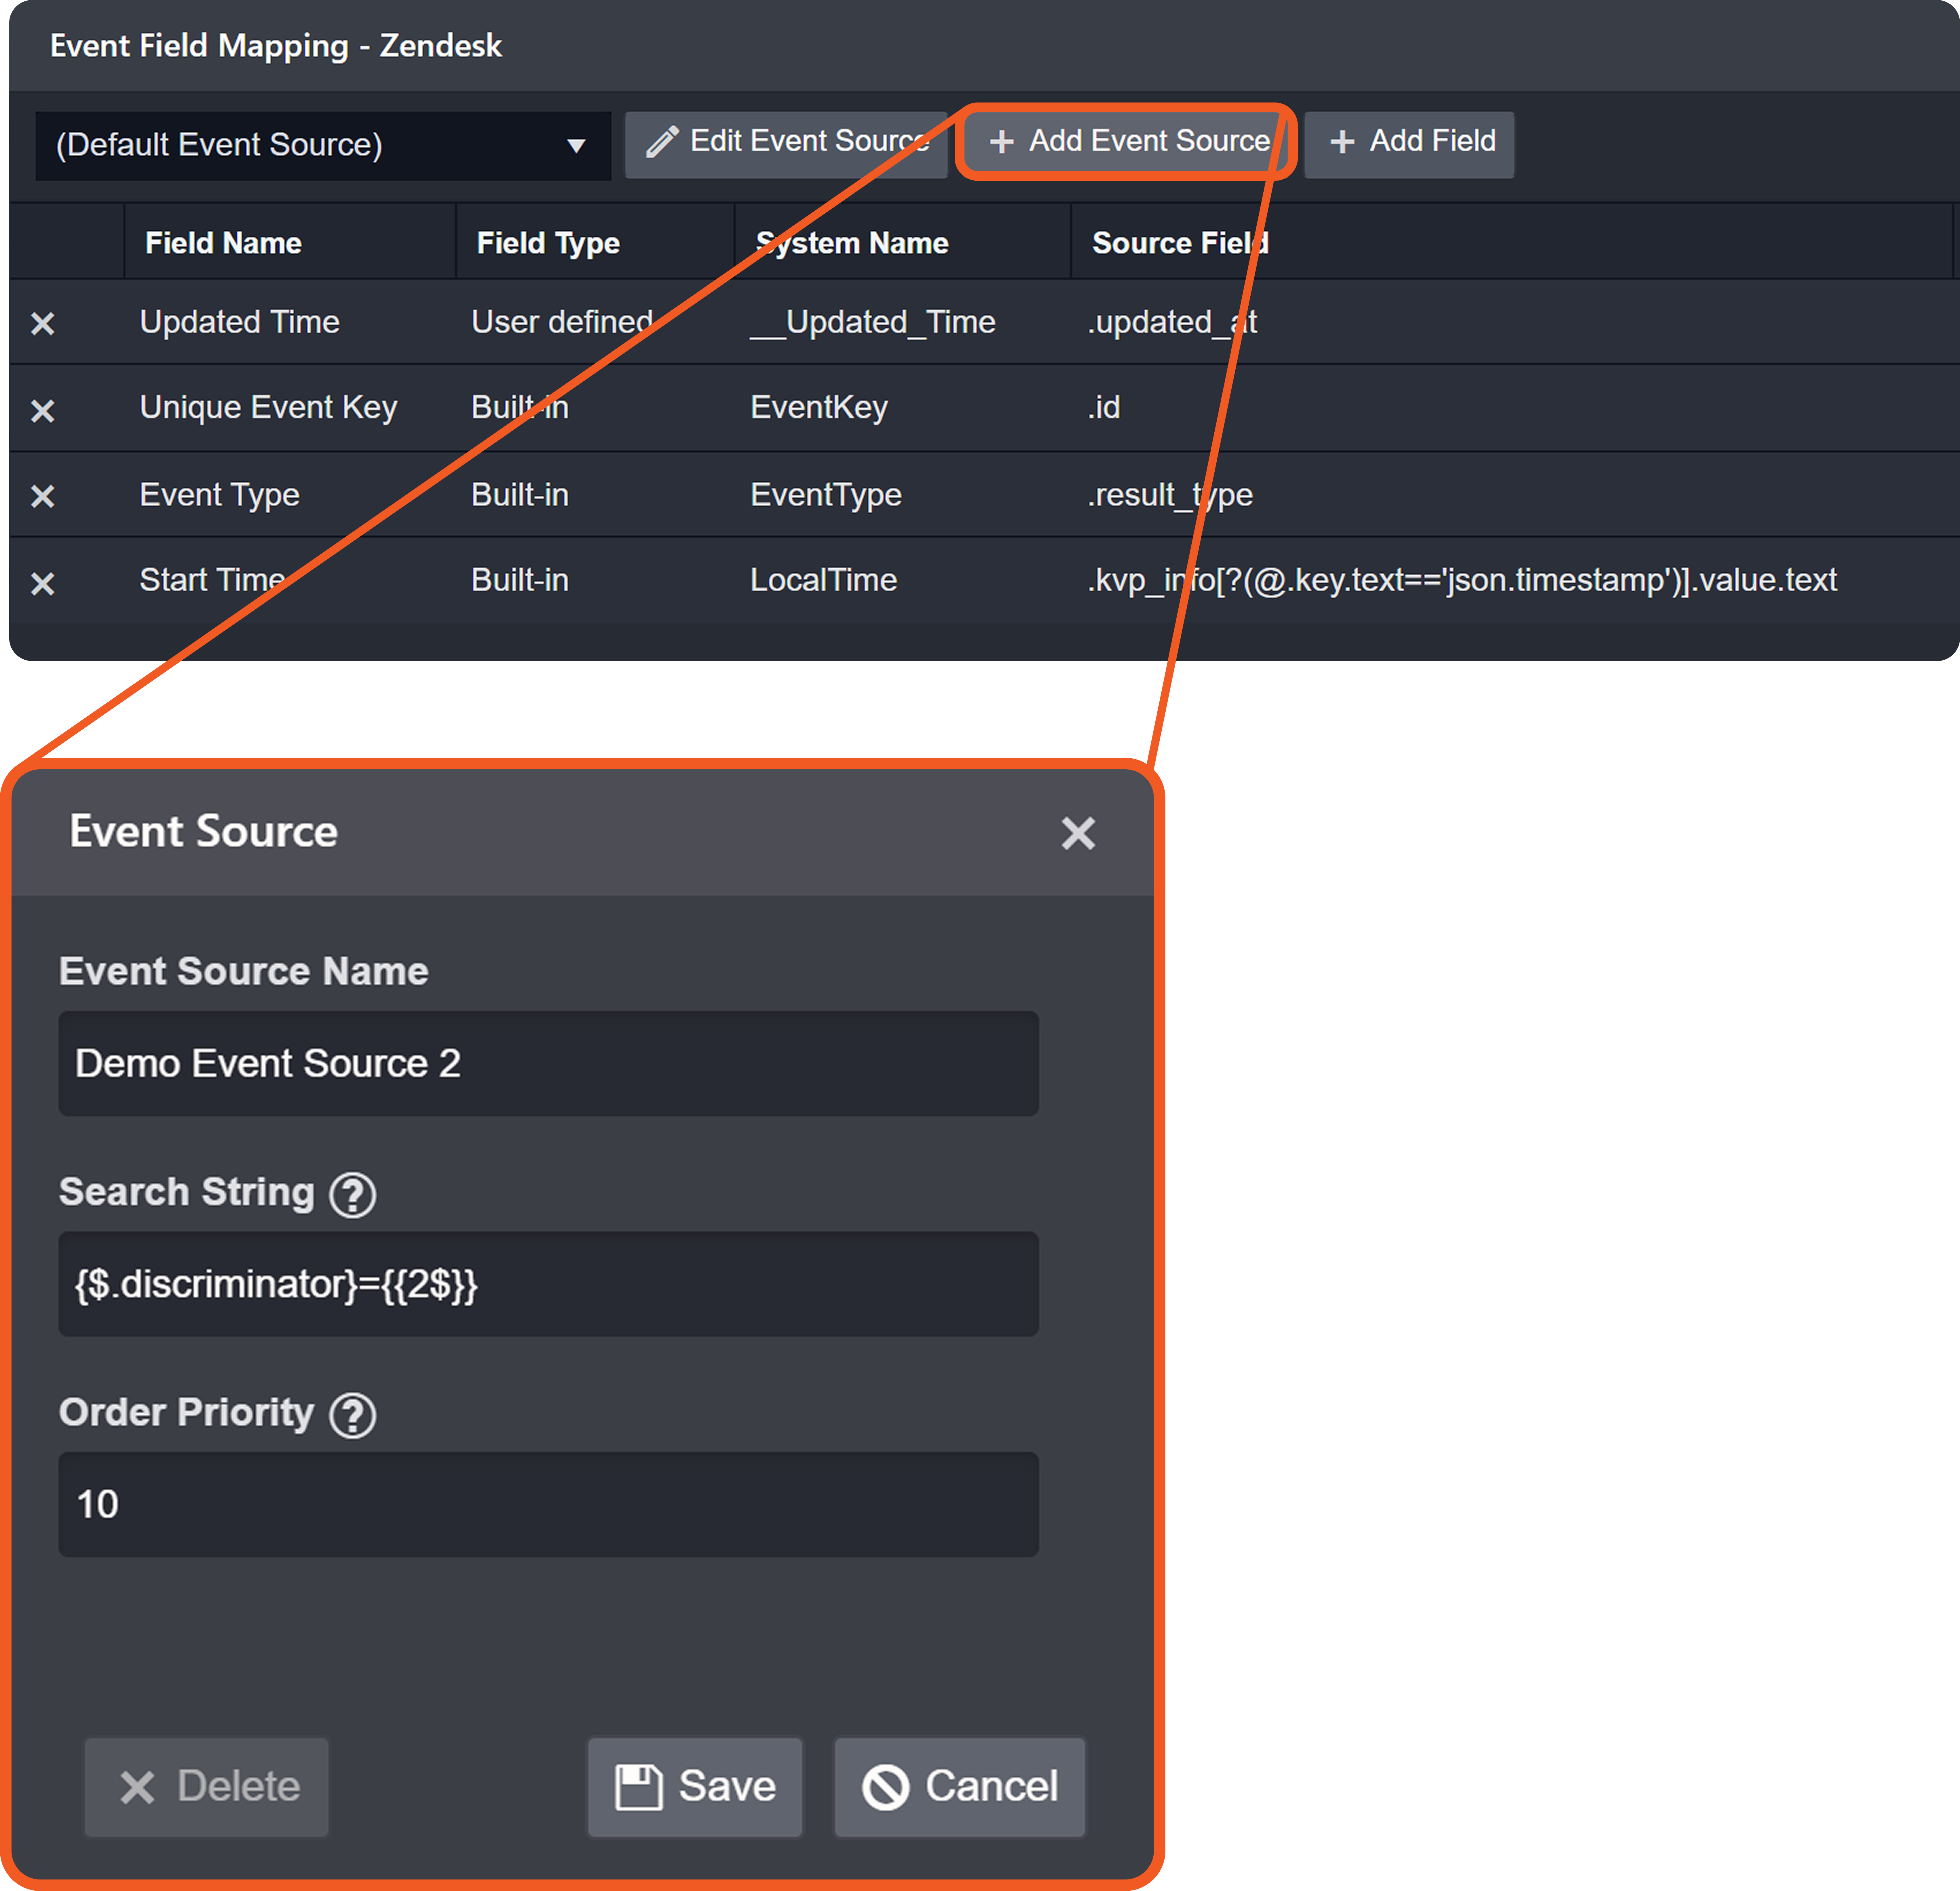Save the event source
This screenshot has width=1960, height=1891.
pyautogui.click(x=695, y=1786)
